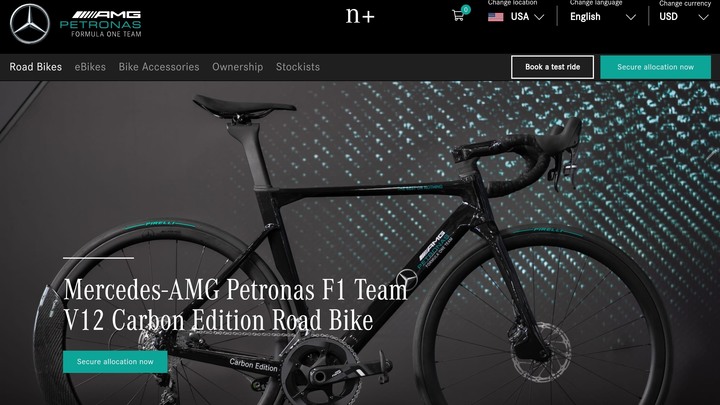Click the road bike hero image
Screen dimensions: 720x405
(x=360, y=242)
